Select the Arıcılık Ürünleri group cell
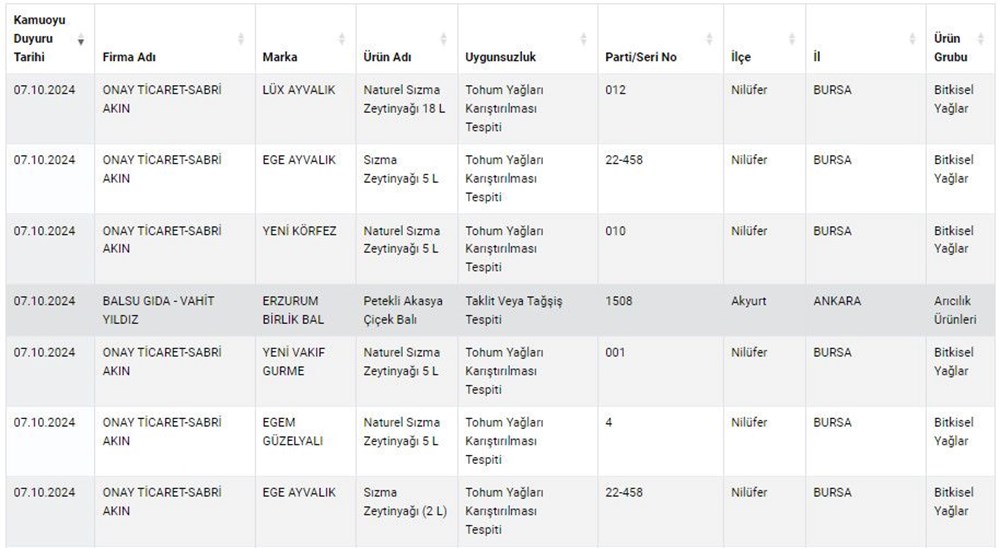 coord(955,310)
